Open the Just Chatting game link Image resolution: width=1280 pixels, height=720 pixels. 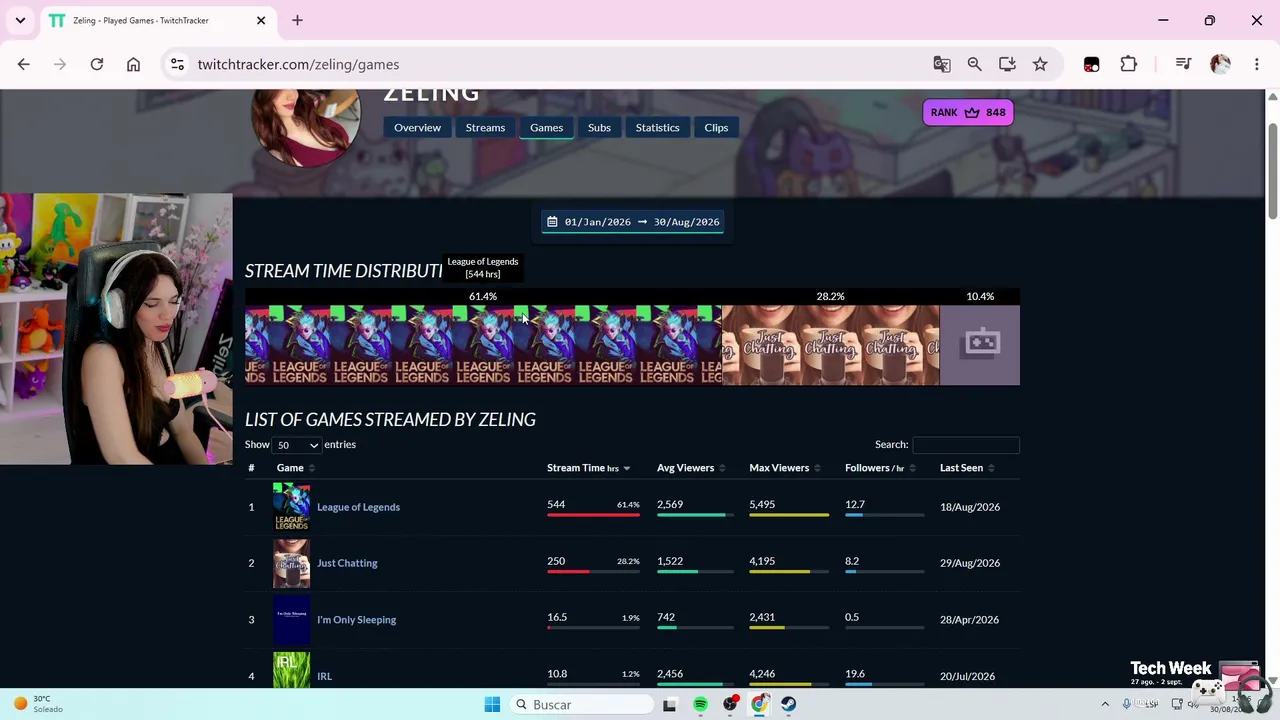coord(347,563)
